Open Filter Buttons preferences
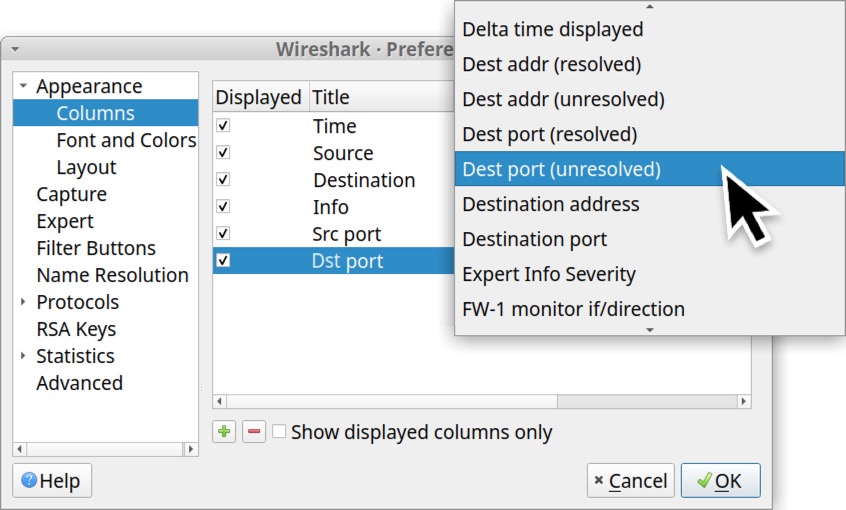 [96, 248]
